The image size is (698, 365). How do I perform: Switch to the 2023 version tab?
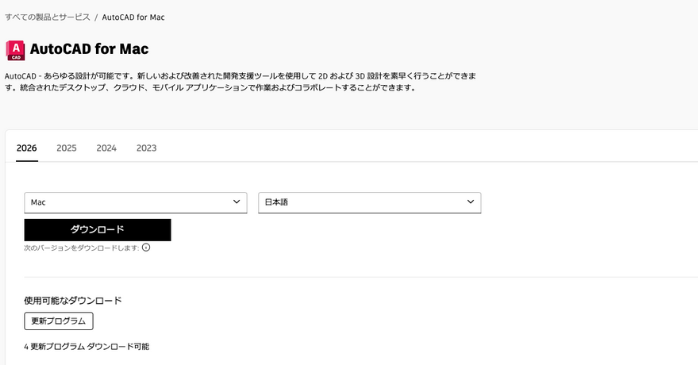click(146, 148)
